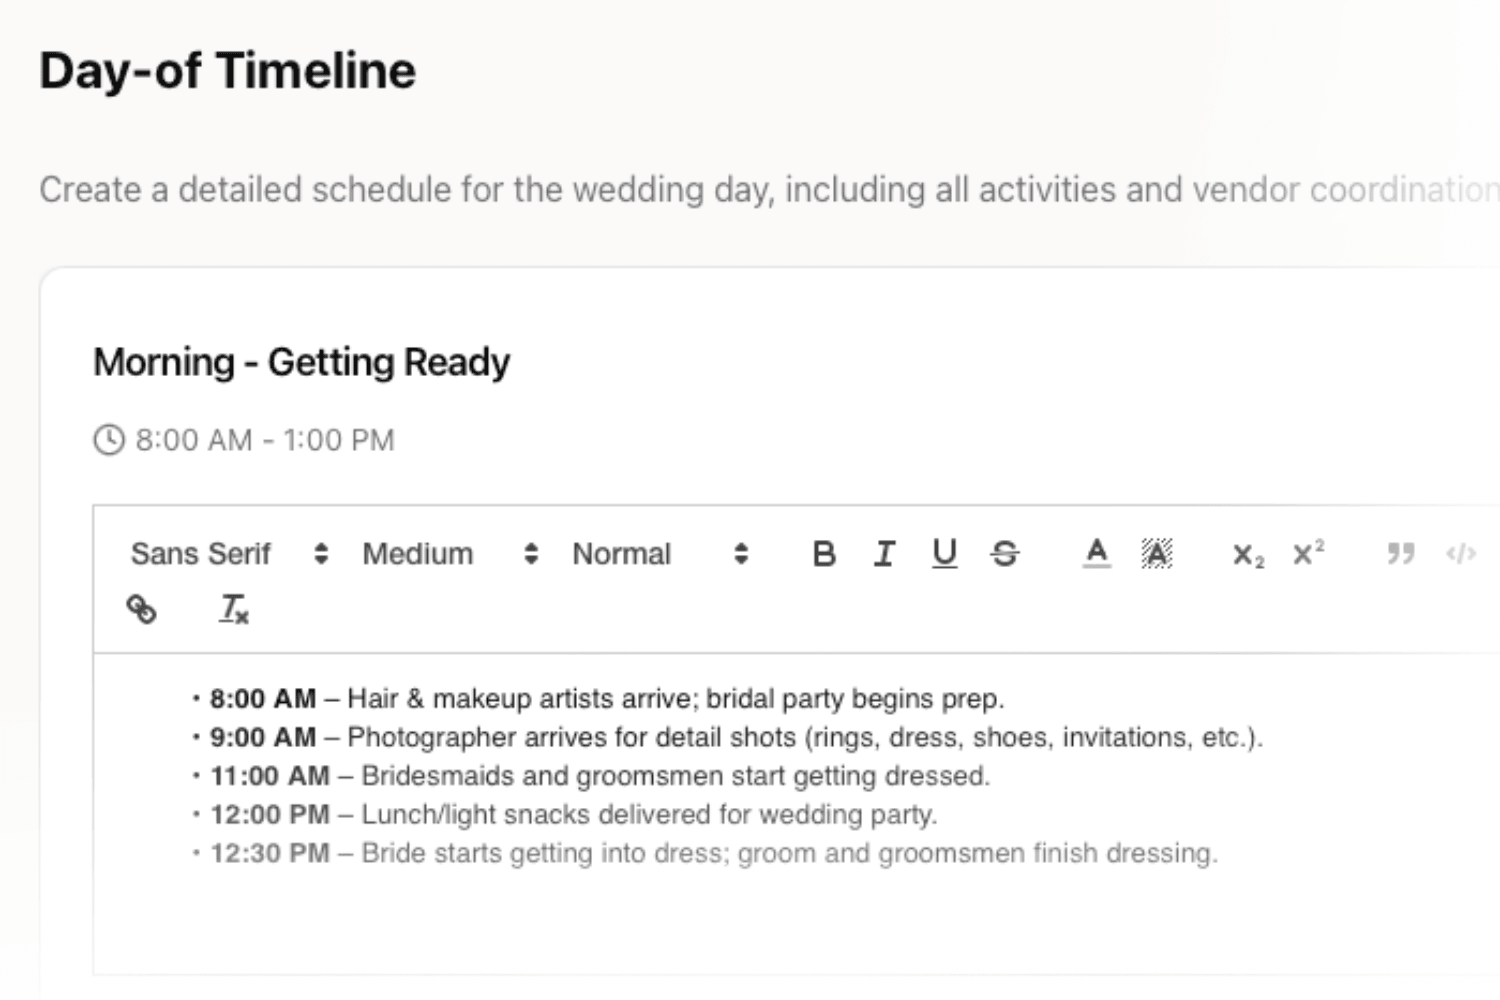The height and width of the screenshot is (1000, 1500).
Task: Click the 12:30 PM bride dressing line
Action: 713,853
